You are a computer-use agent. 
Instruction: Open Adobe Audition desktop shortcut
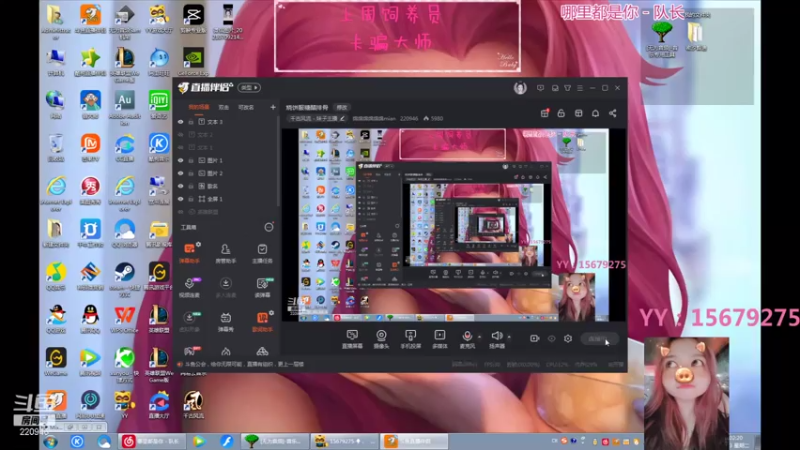(124, 108)
